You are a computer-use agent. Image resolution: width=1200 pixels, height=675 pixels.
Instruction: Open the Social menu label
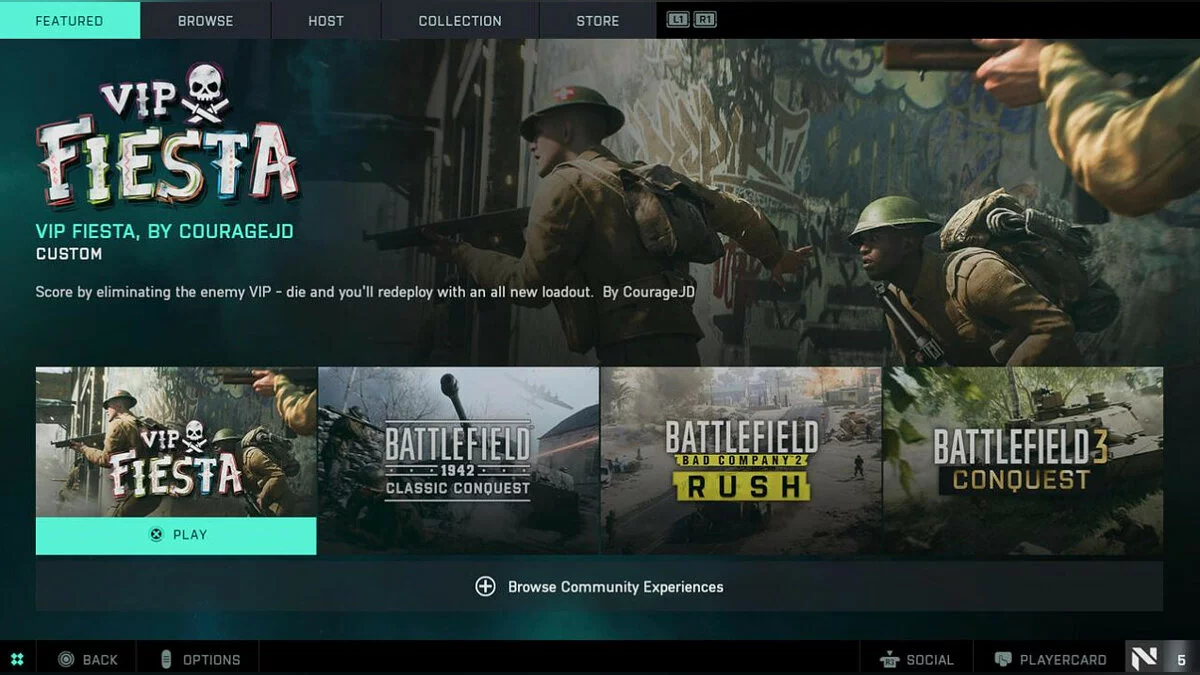pos(930,660)
